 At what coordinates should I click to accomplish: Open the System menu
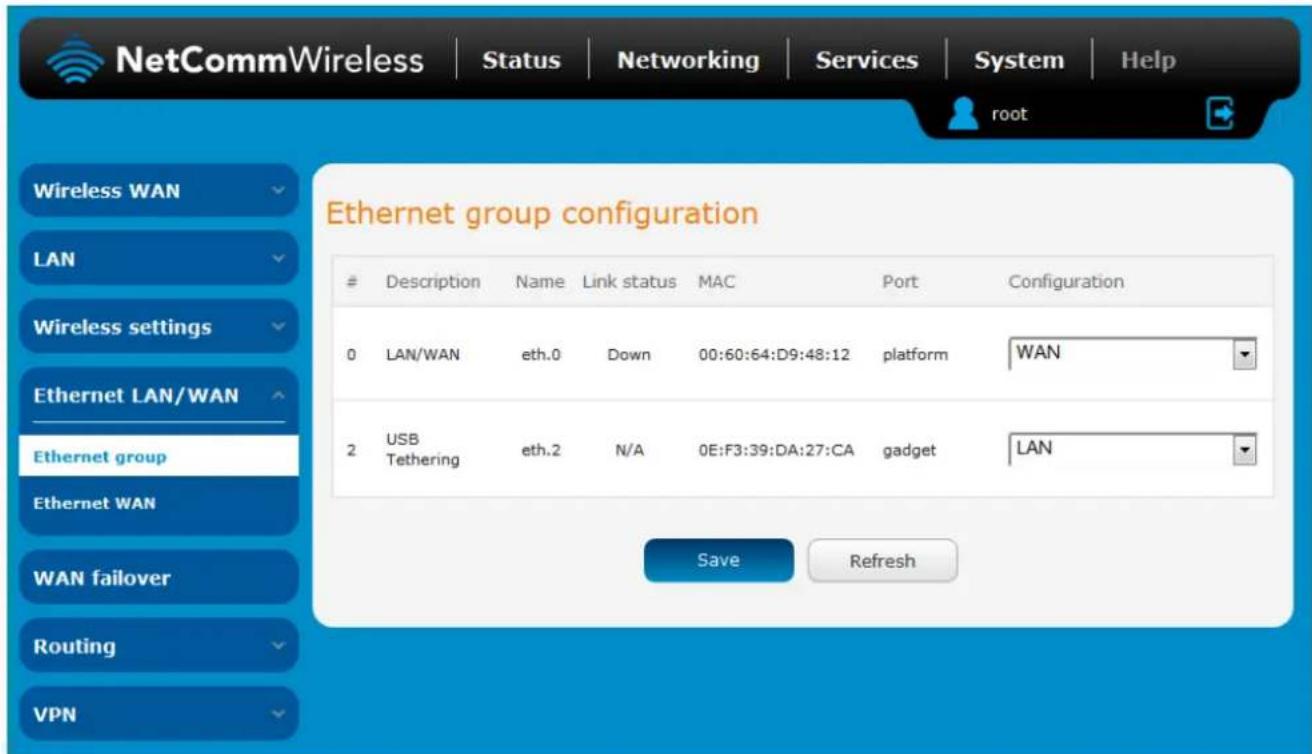[1019, 60]
